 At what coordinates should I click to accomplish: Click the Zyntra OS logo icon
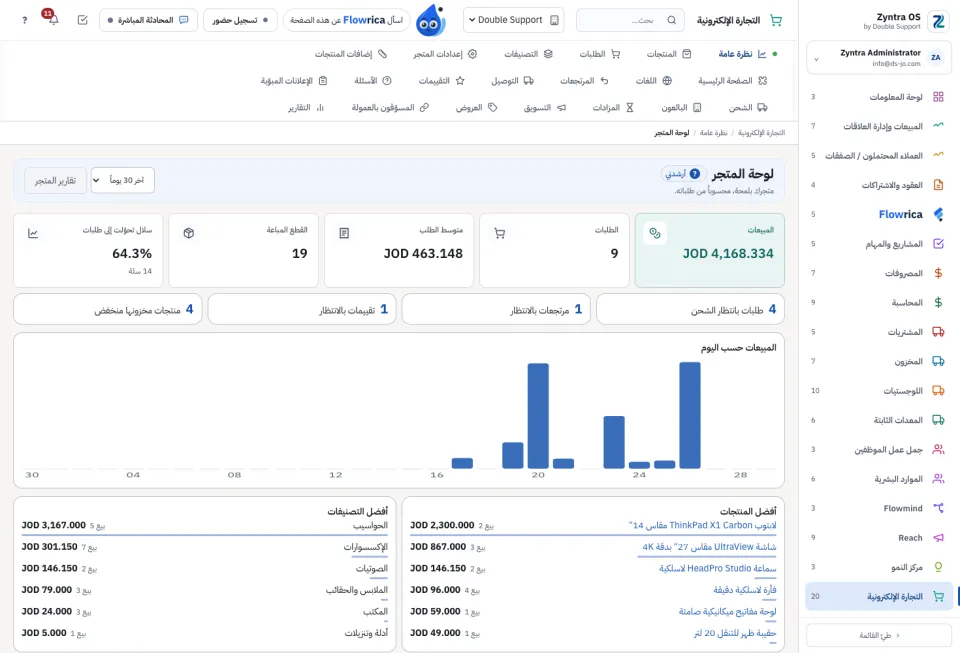938,21
